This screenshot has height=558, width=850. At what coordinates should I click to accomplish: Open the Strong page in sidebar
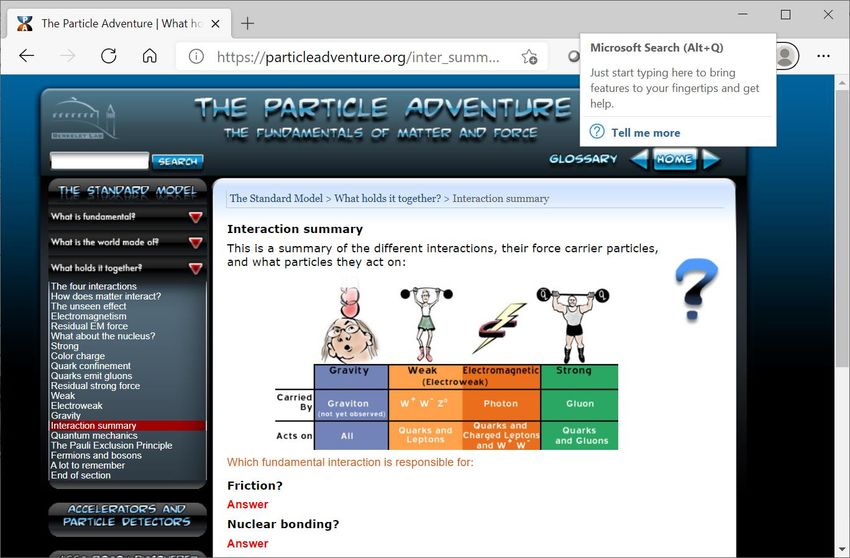(x=65, y=346)
